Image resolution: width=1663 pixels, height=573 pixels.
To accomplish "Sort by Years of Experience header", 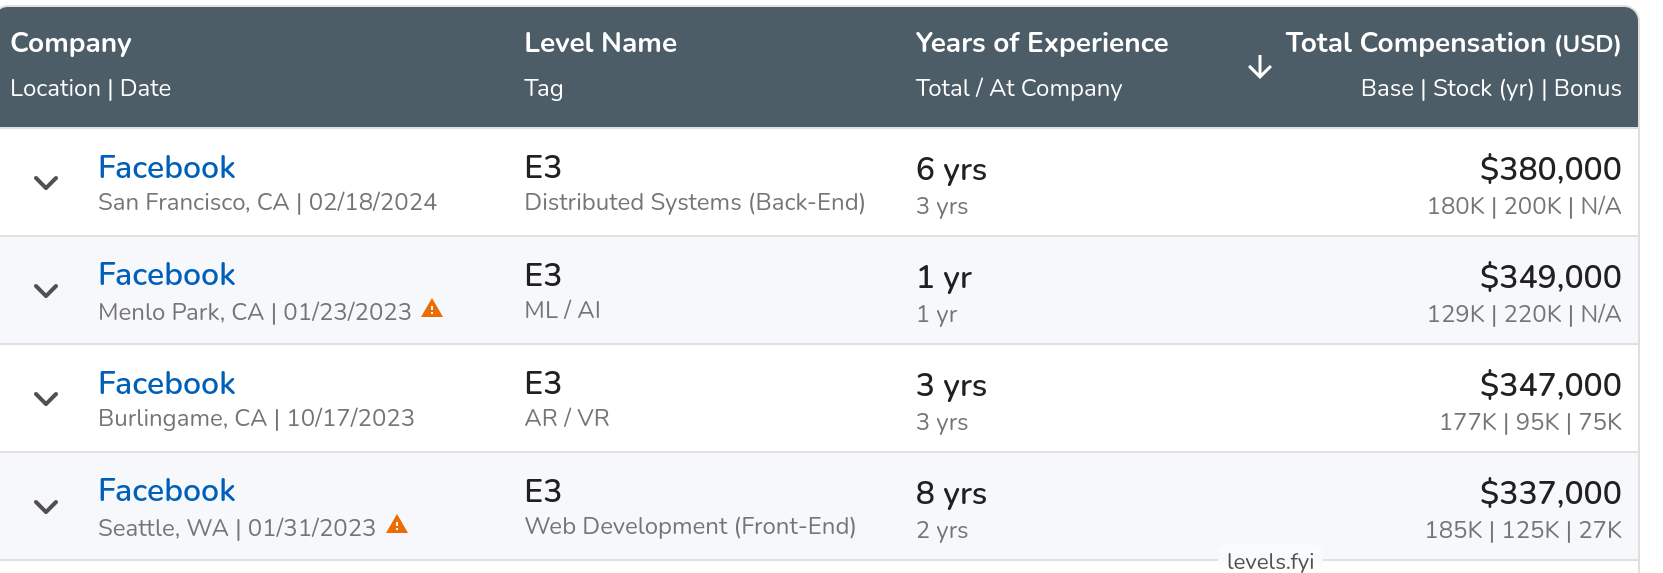I will click(x=1041, y=43).
